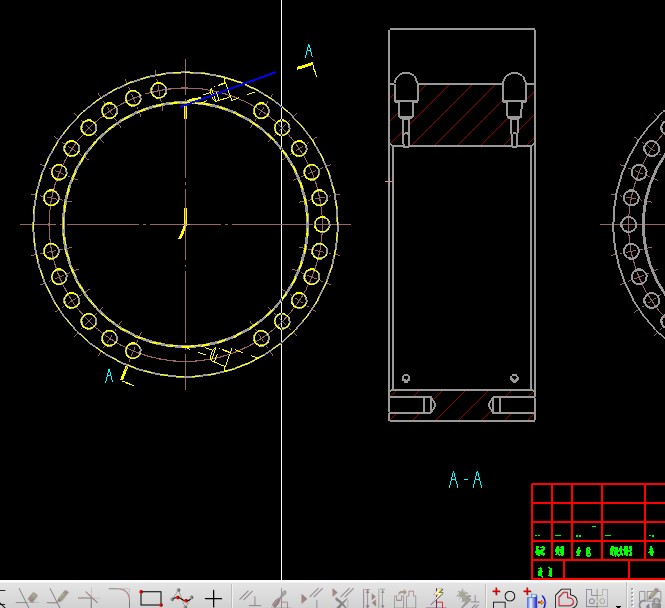
Task: Choose the break at intersection tool
Action: click(x=89, y=598)
